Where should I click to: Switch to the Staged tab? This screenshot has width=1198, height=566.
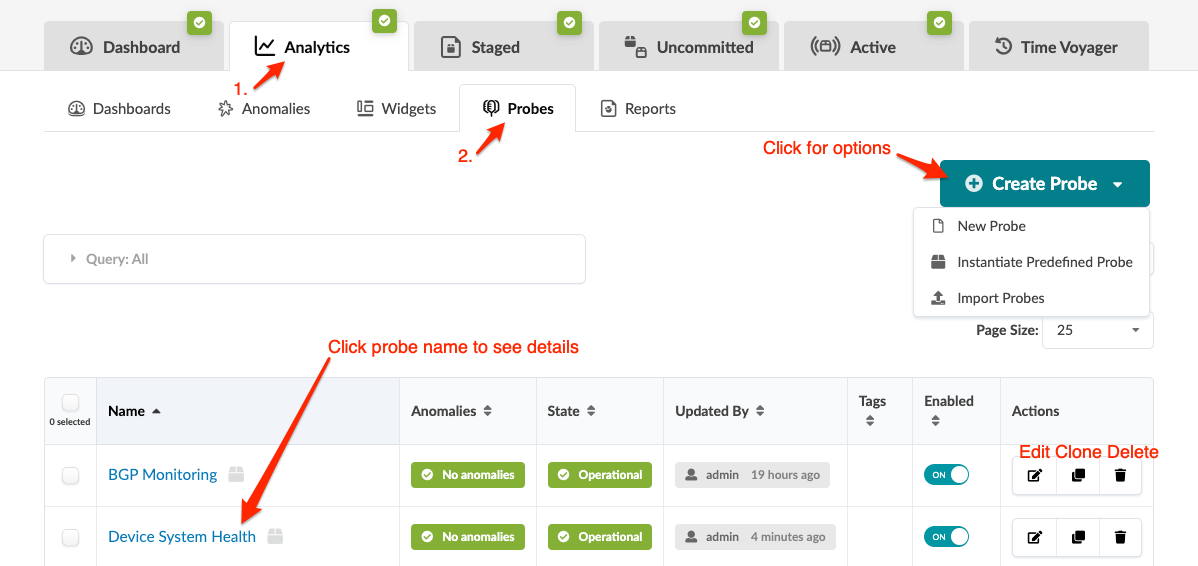point(495,47)
